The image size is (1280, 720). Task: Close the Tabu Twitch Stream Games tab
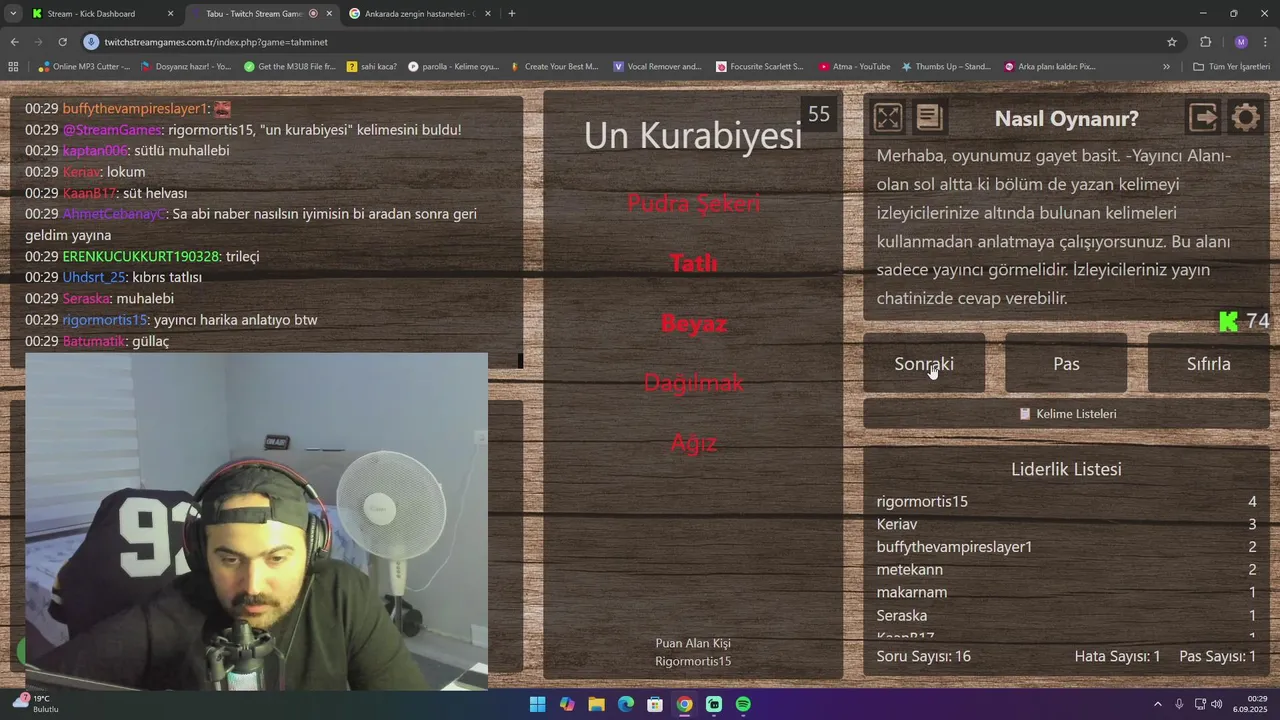(329, 14)
